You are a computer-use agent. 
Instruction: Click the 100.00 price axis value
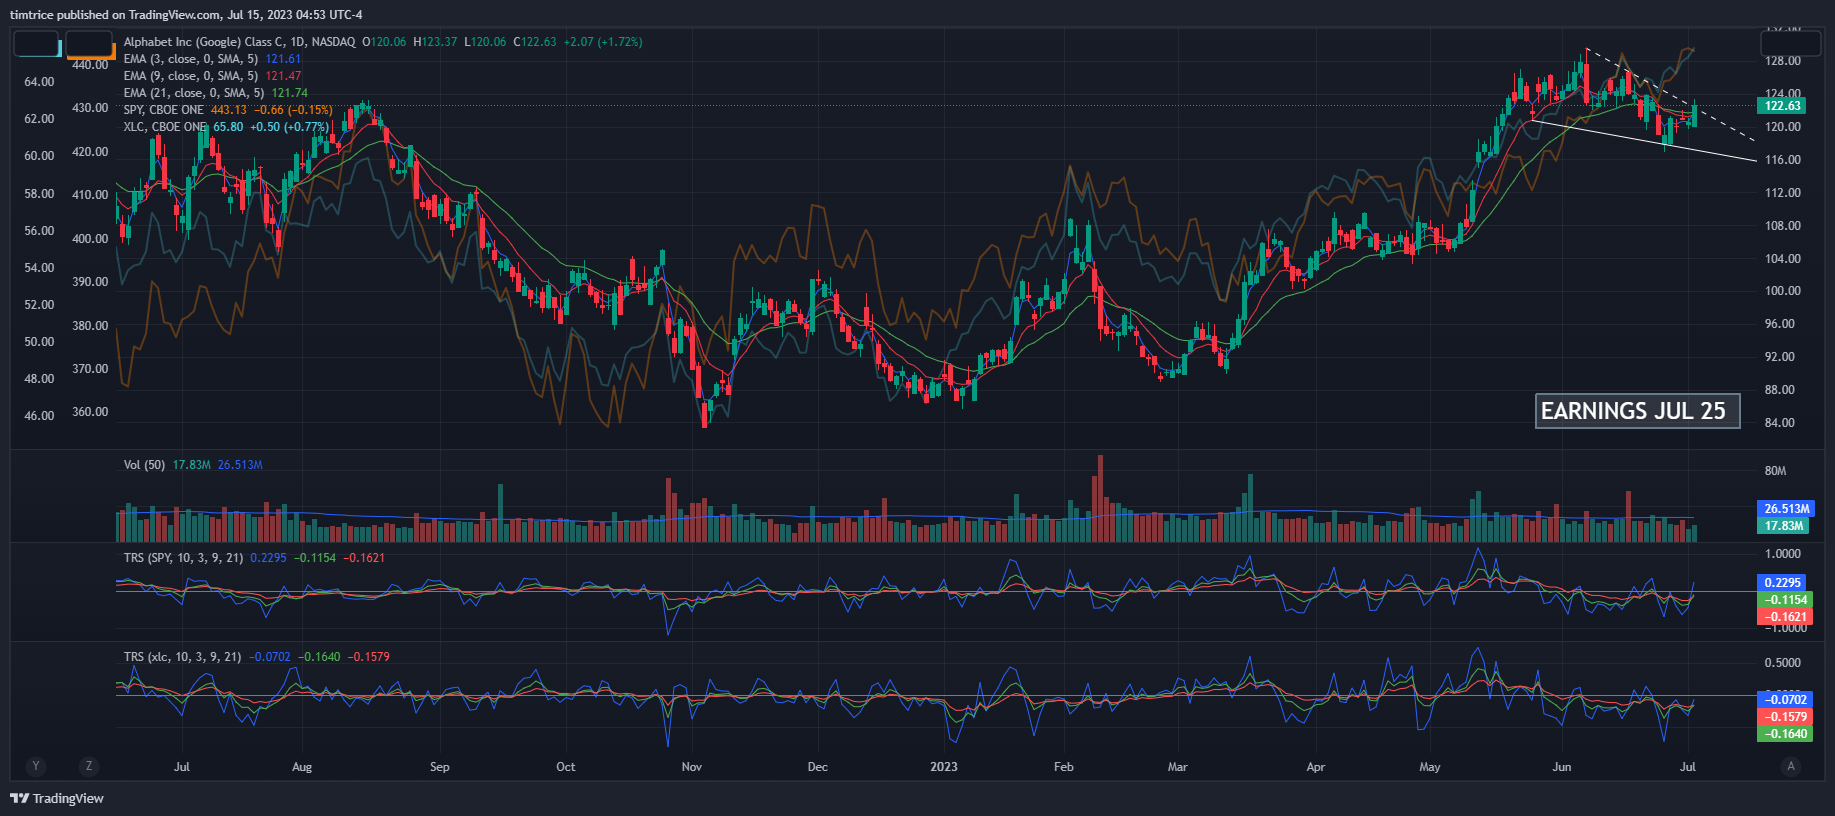click(x=1783, y=291)
